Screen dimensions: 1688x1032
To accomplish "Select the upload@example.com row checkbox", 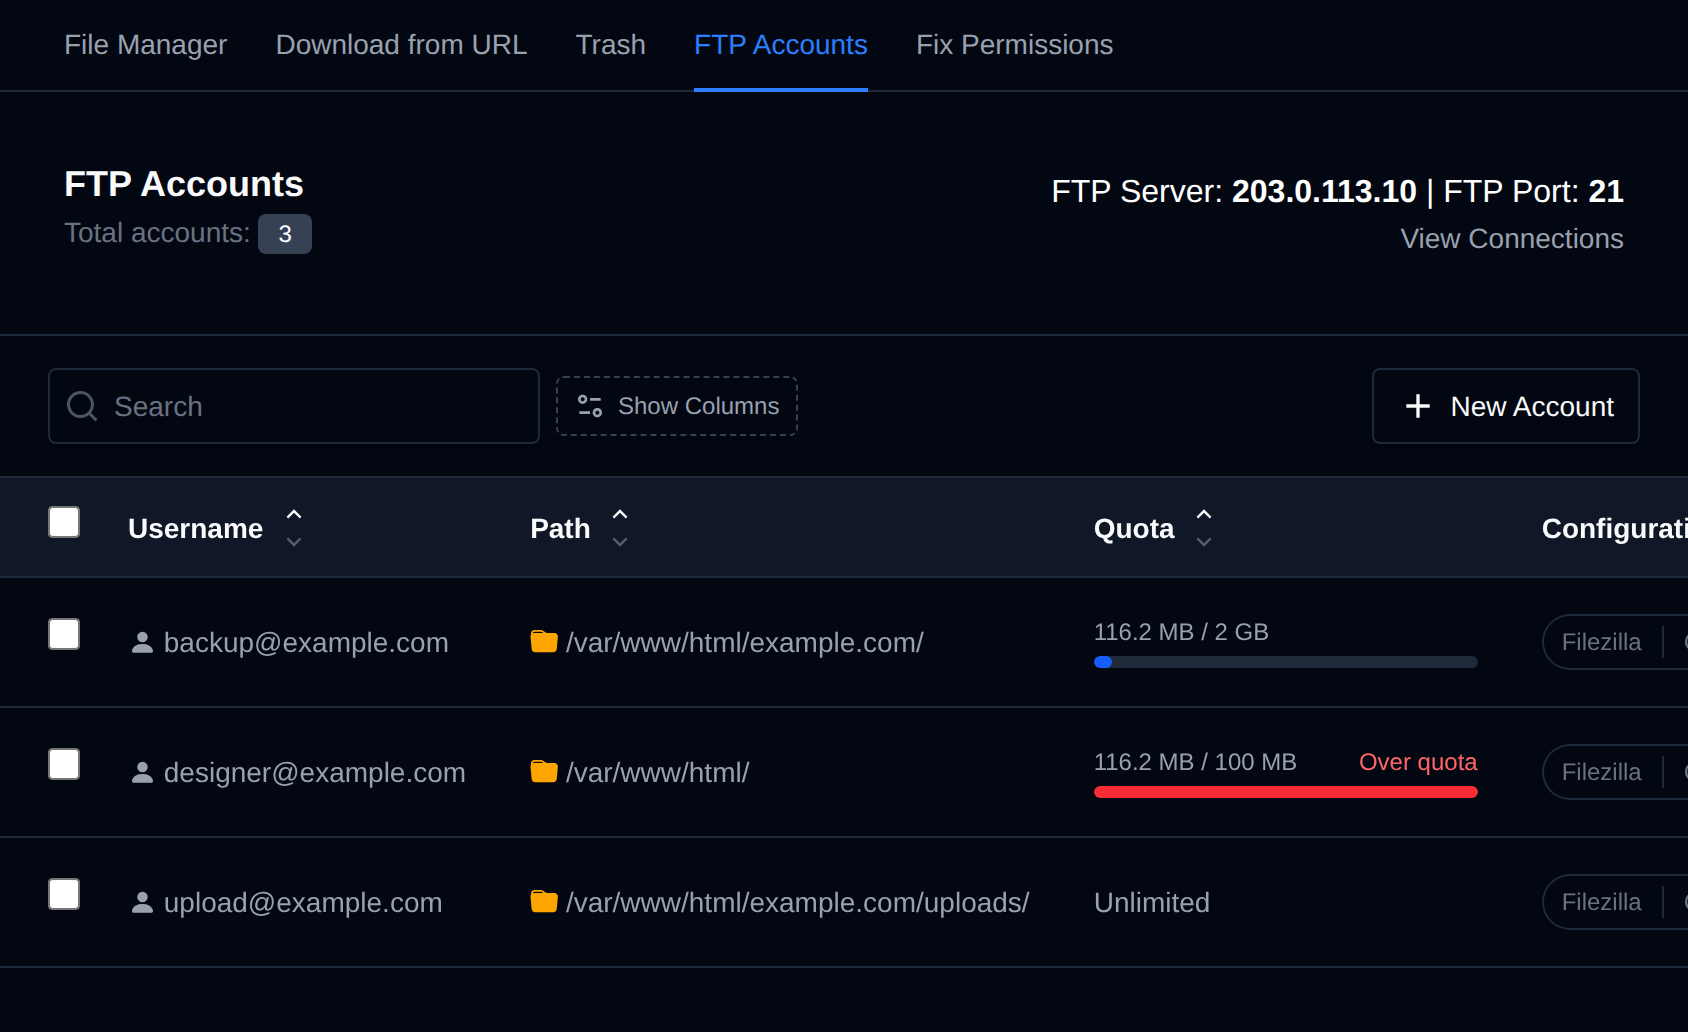I will pos(64,894).
